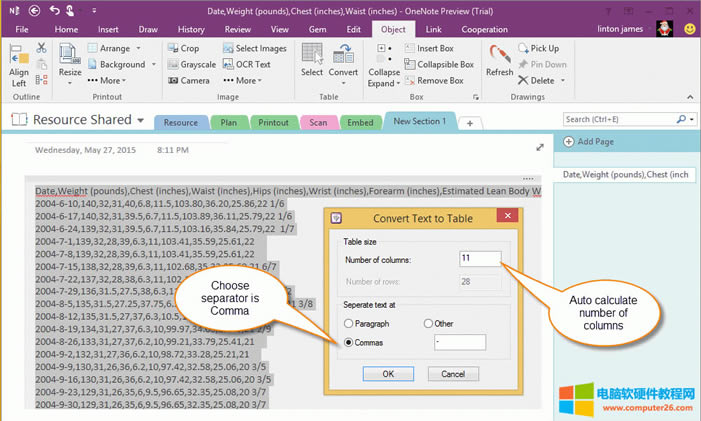701x421 pixels.
Task: Select the Paragraph separator radio button
Action: tap(349, 323)
